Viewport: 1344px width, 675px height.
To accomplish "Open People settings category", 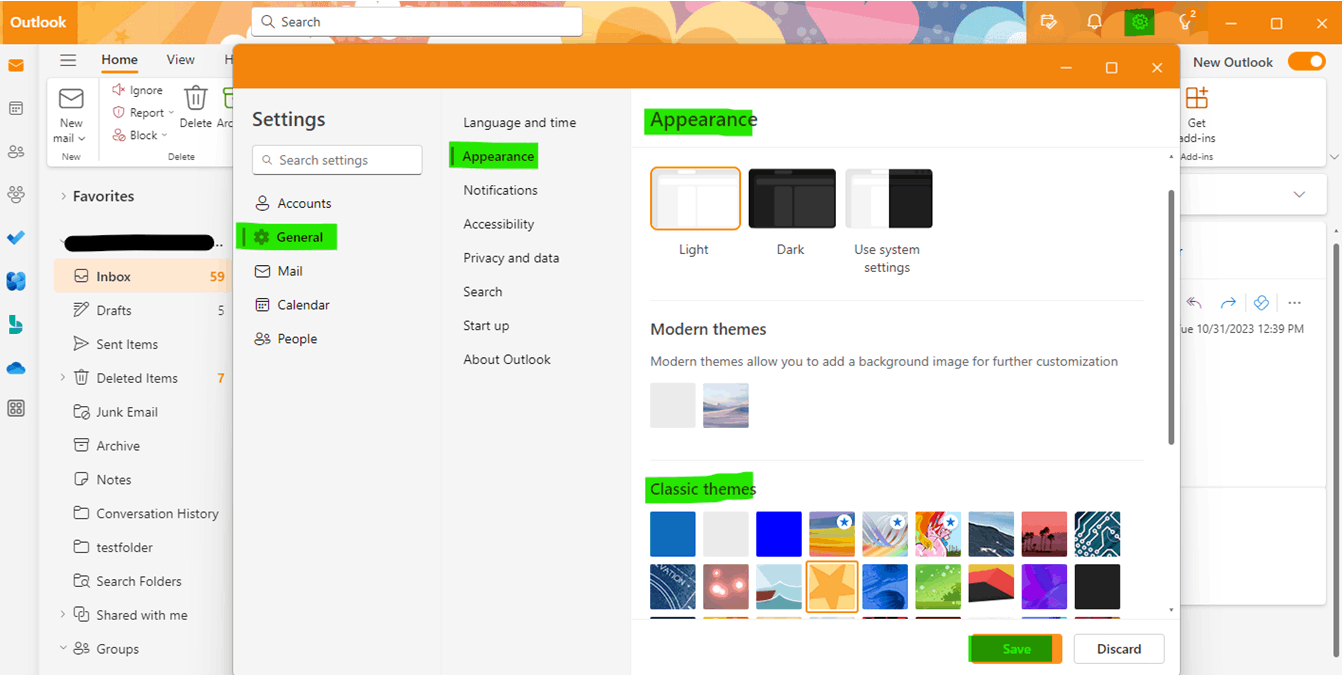I will pyautogui.click(x=286, y=339).
